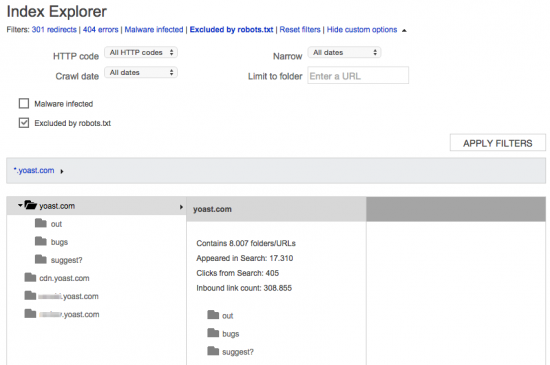
Task: Click 'Inbound link count: 308.855' text
Action: click(x=244, y=288)
